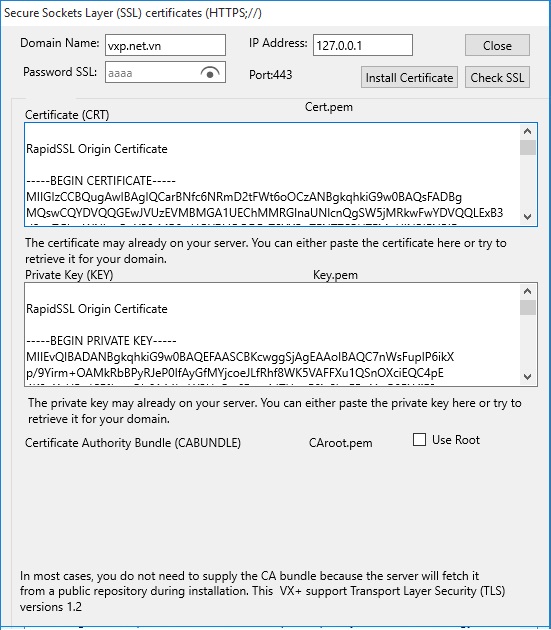Click the Private Key box scrollbar thumb
Image resolution: width=551 pixels, height=630 pixels.
(x=528, y=308)
